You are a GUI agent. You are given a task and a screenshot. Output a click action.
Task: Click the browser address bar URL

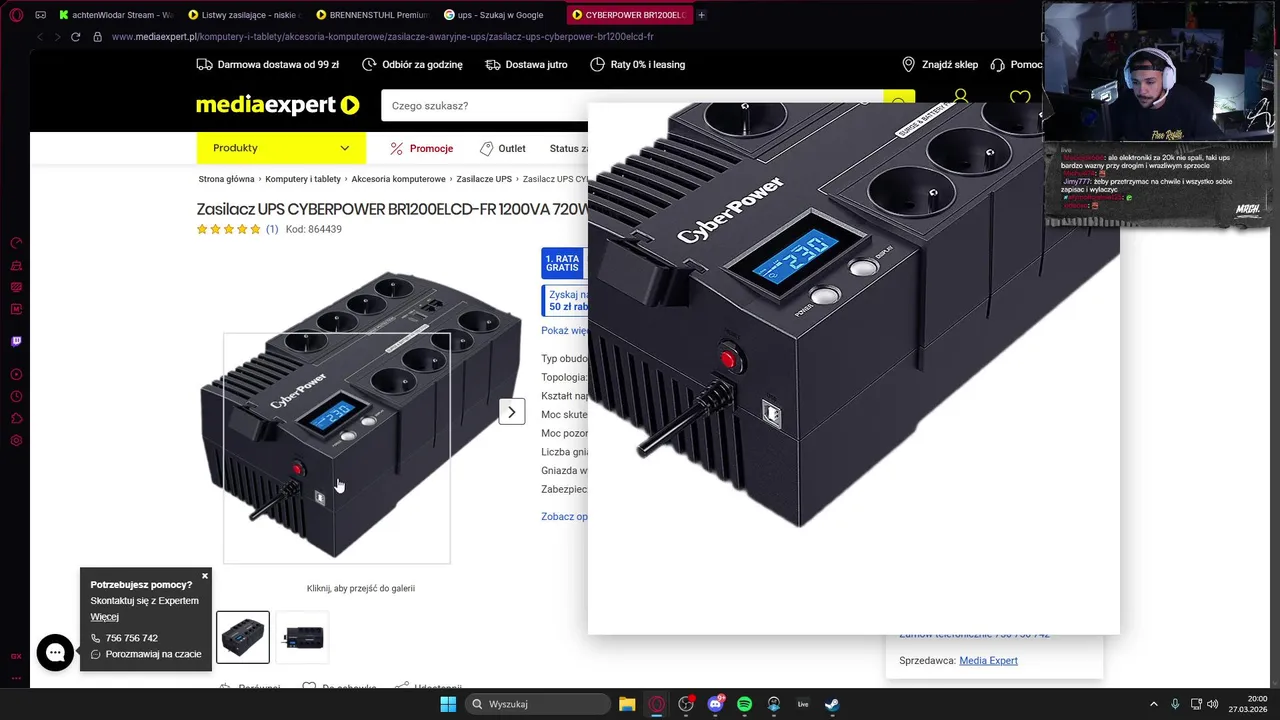(383, 37)
